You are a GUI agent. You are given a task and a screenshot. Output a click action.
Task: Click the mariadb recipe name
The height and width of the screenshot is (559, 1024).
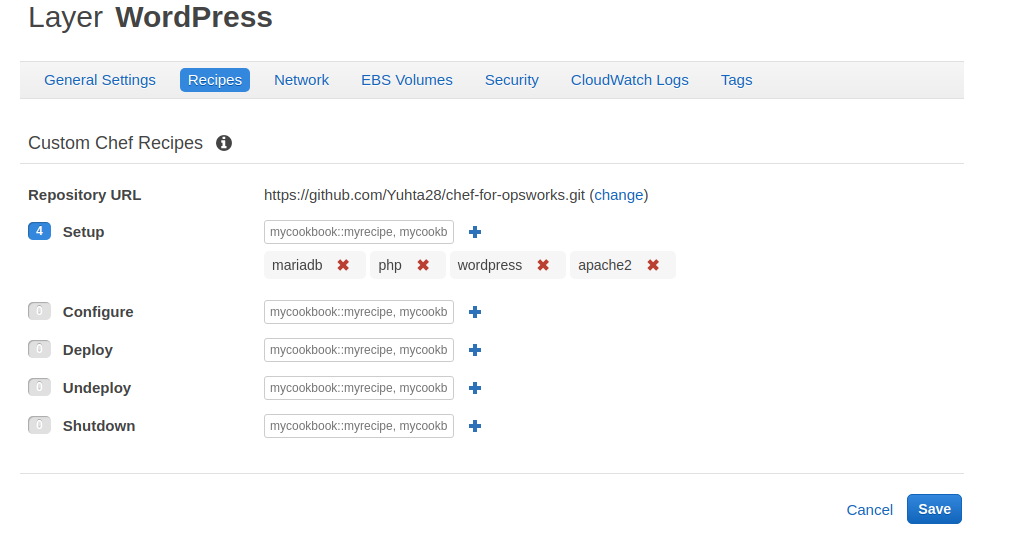point(297,265)
